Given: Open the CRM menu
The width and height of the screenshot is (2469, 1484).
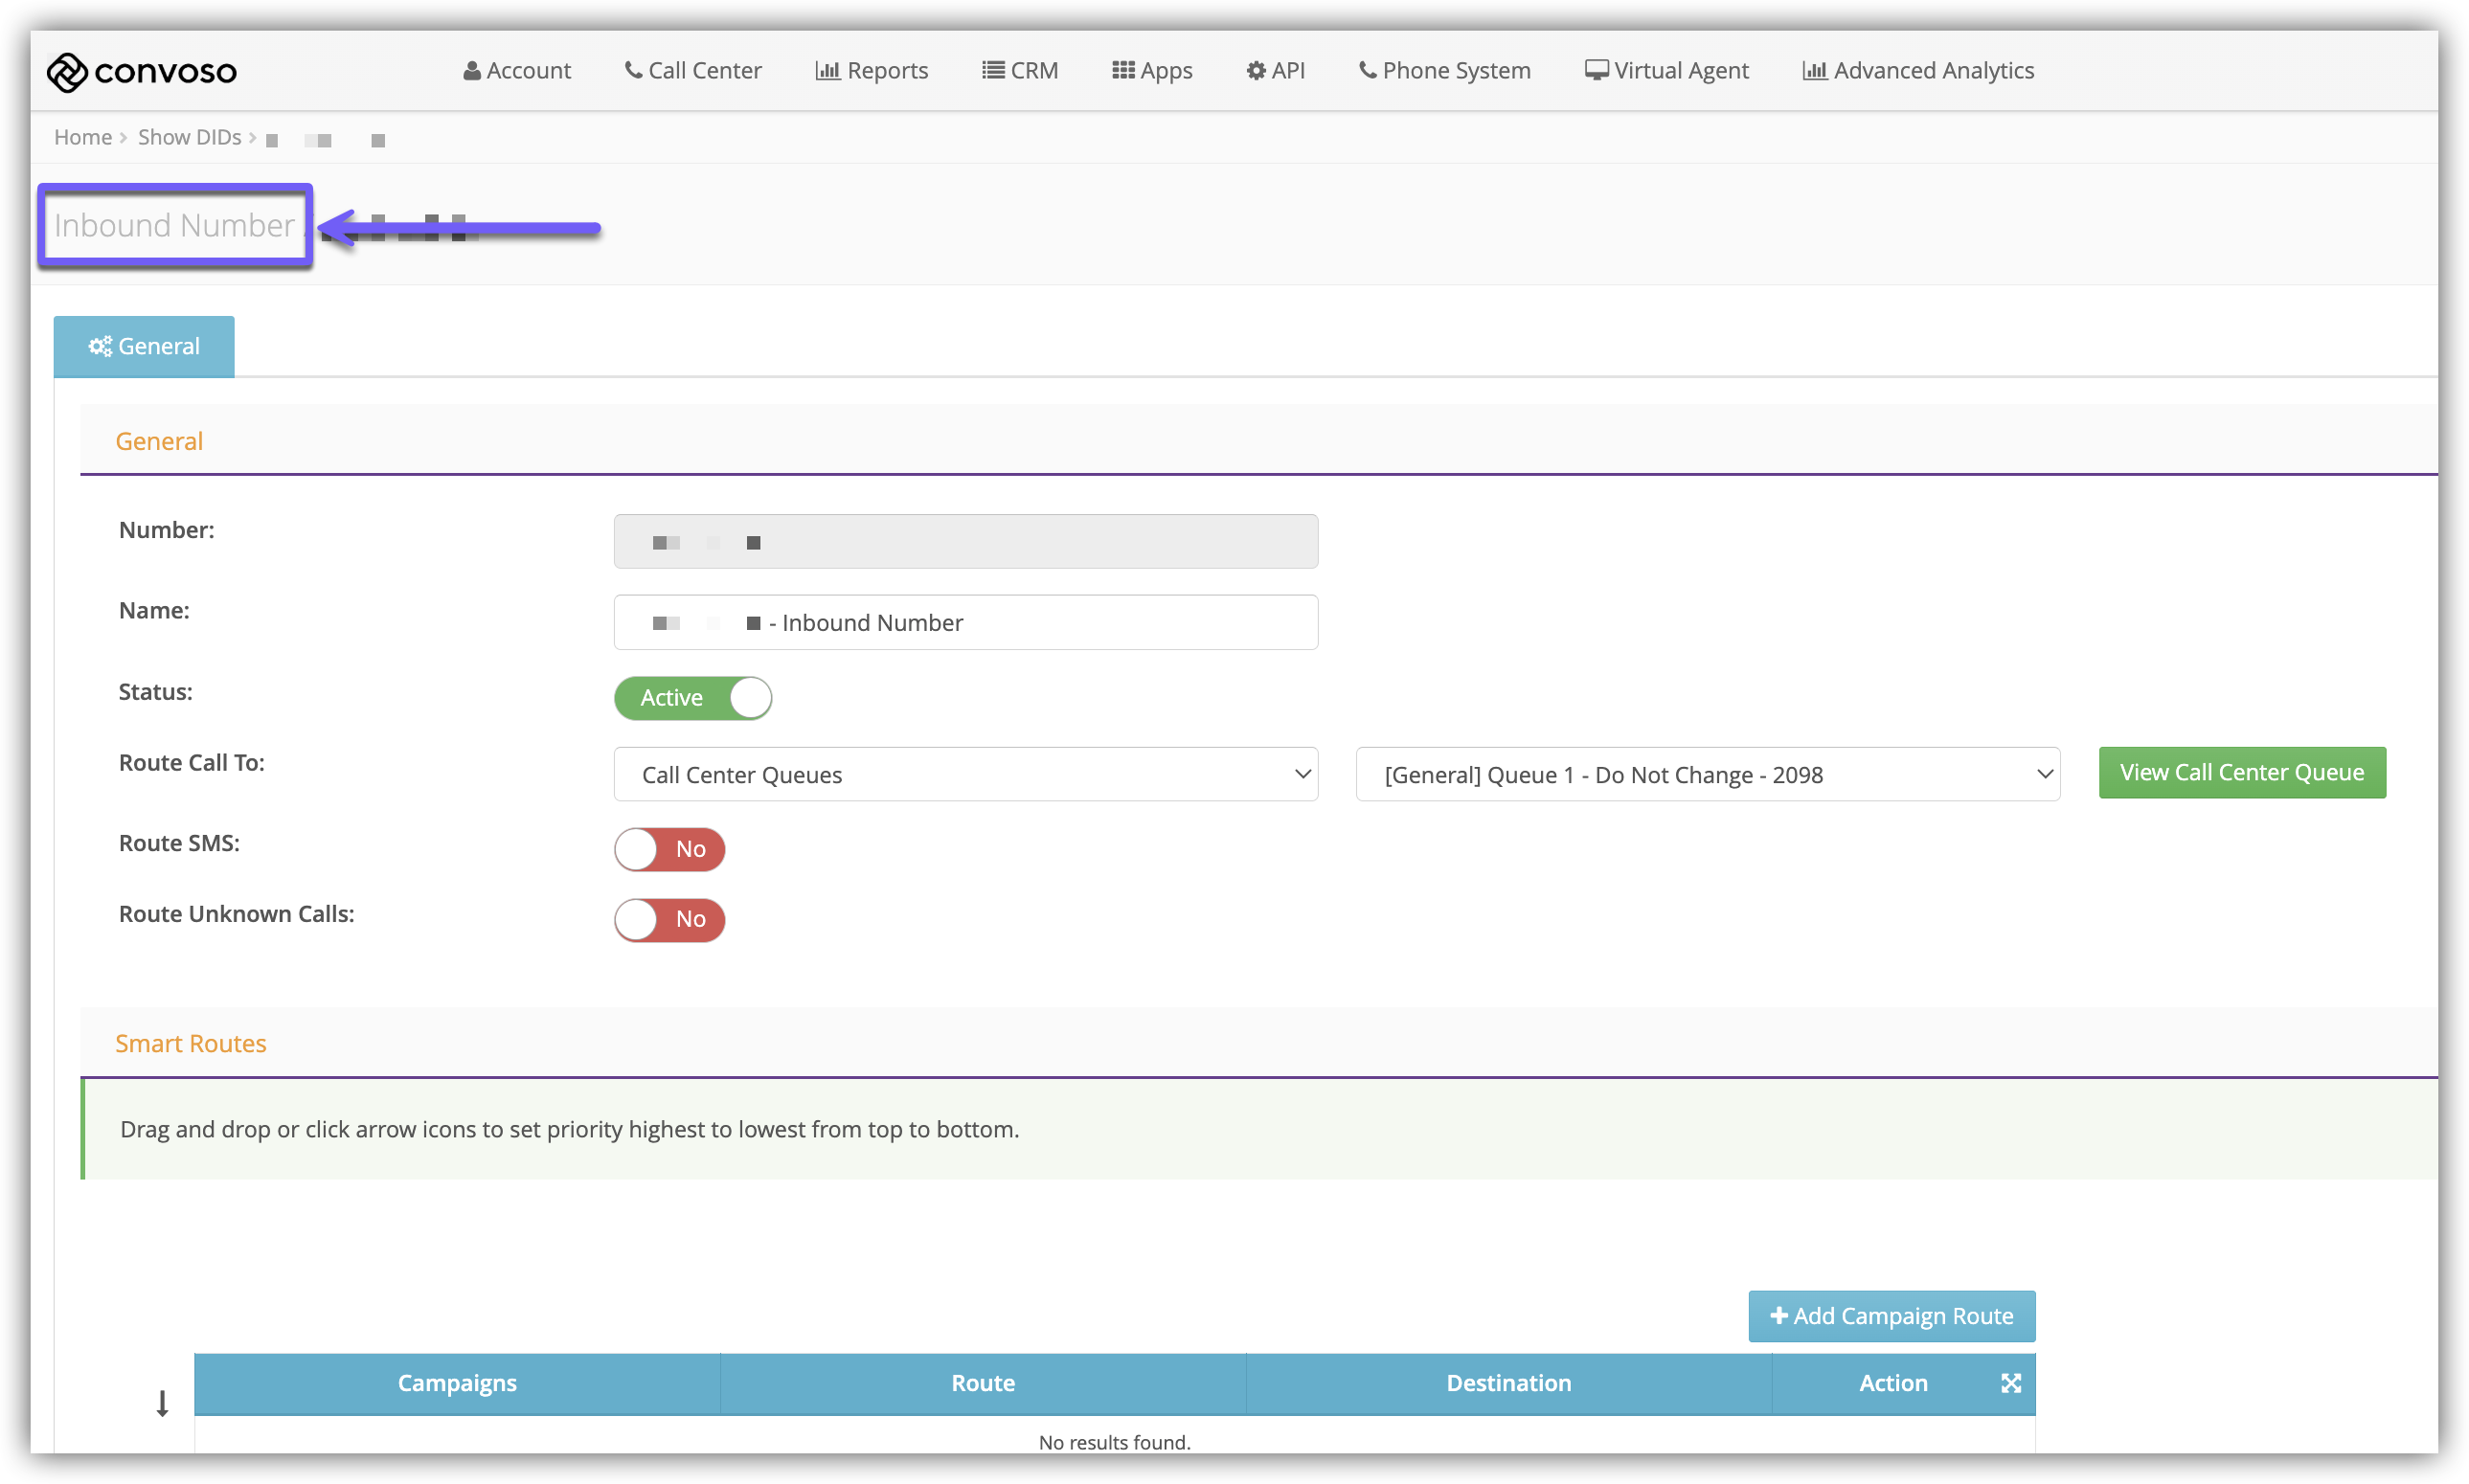Looking at the screenshot, I should (x=1020, y=71).
